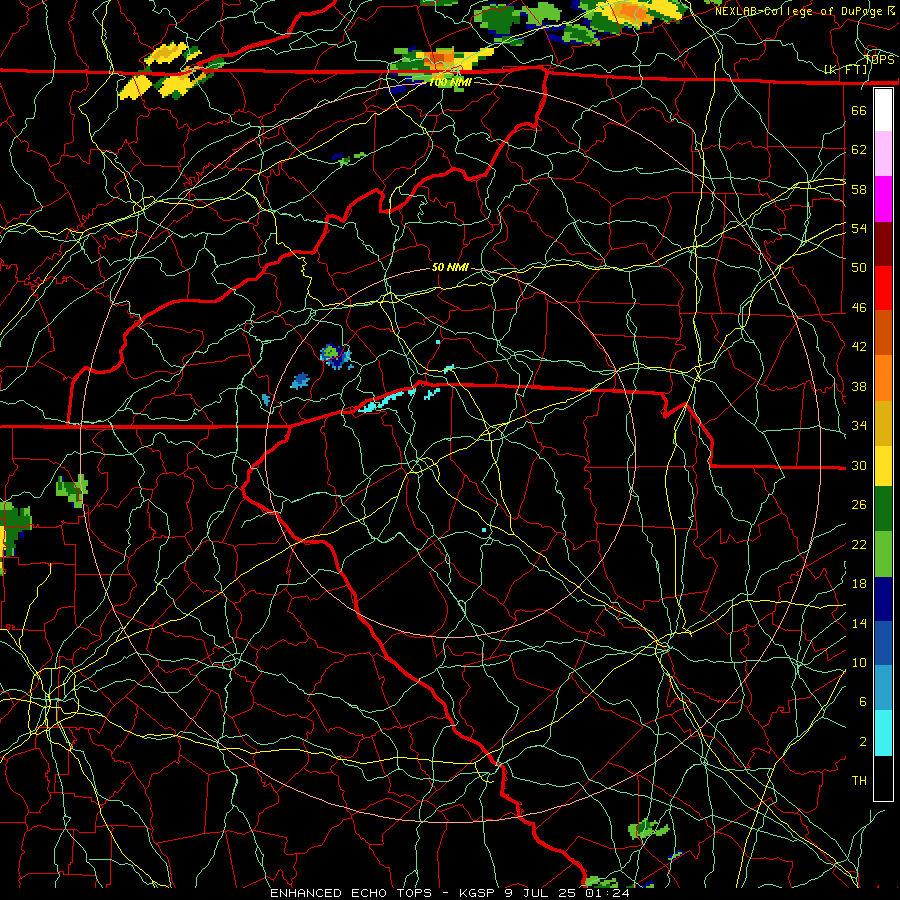Pick the dark green legend swatch
The image size is (900, 900).
tap(883, 509)
